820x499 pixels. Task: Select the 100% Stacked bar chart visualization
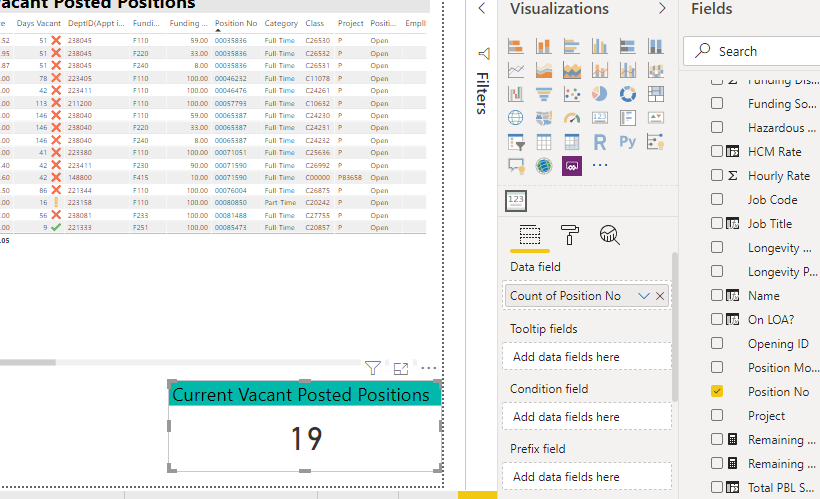[628, 46]
